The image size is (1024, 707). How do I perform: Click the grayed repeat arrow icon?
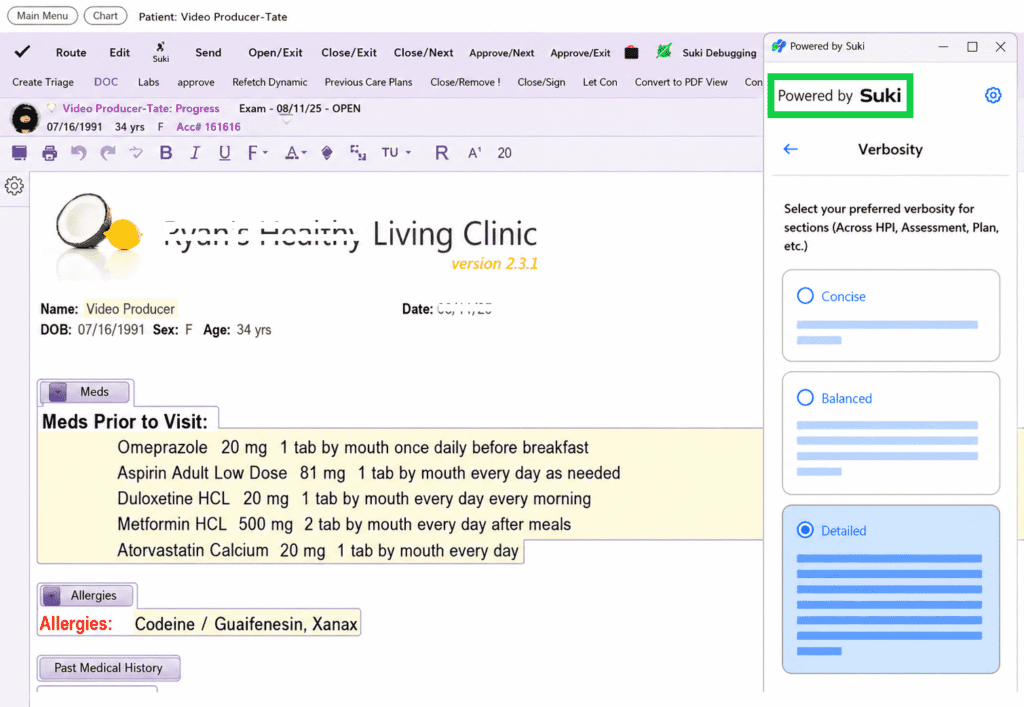pyautogui.click(x=136, y=153)
